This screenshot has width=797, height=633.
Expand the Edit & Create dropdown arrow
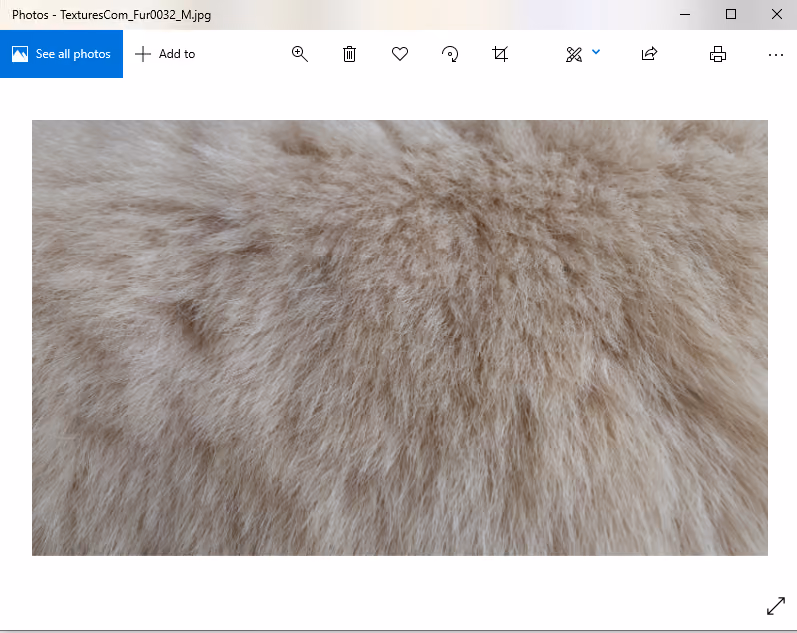click(x=596, y=51)
